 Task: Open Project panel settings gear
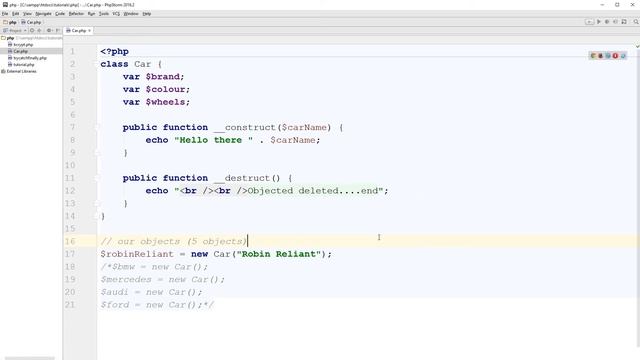pos(49,30)
